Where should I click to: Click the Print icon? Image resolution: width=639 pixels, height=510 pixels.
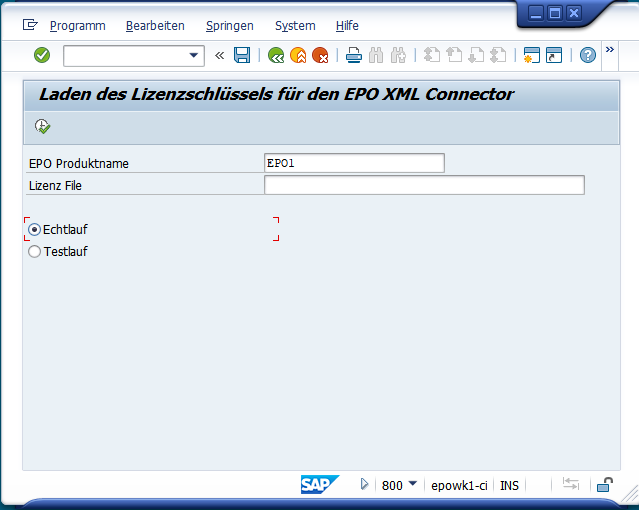pyautogui.click(x=354, y=55)
